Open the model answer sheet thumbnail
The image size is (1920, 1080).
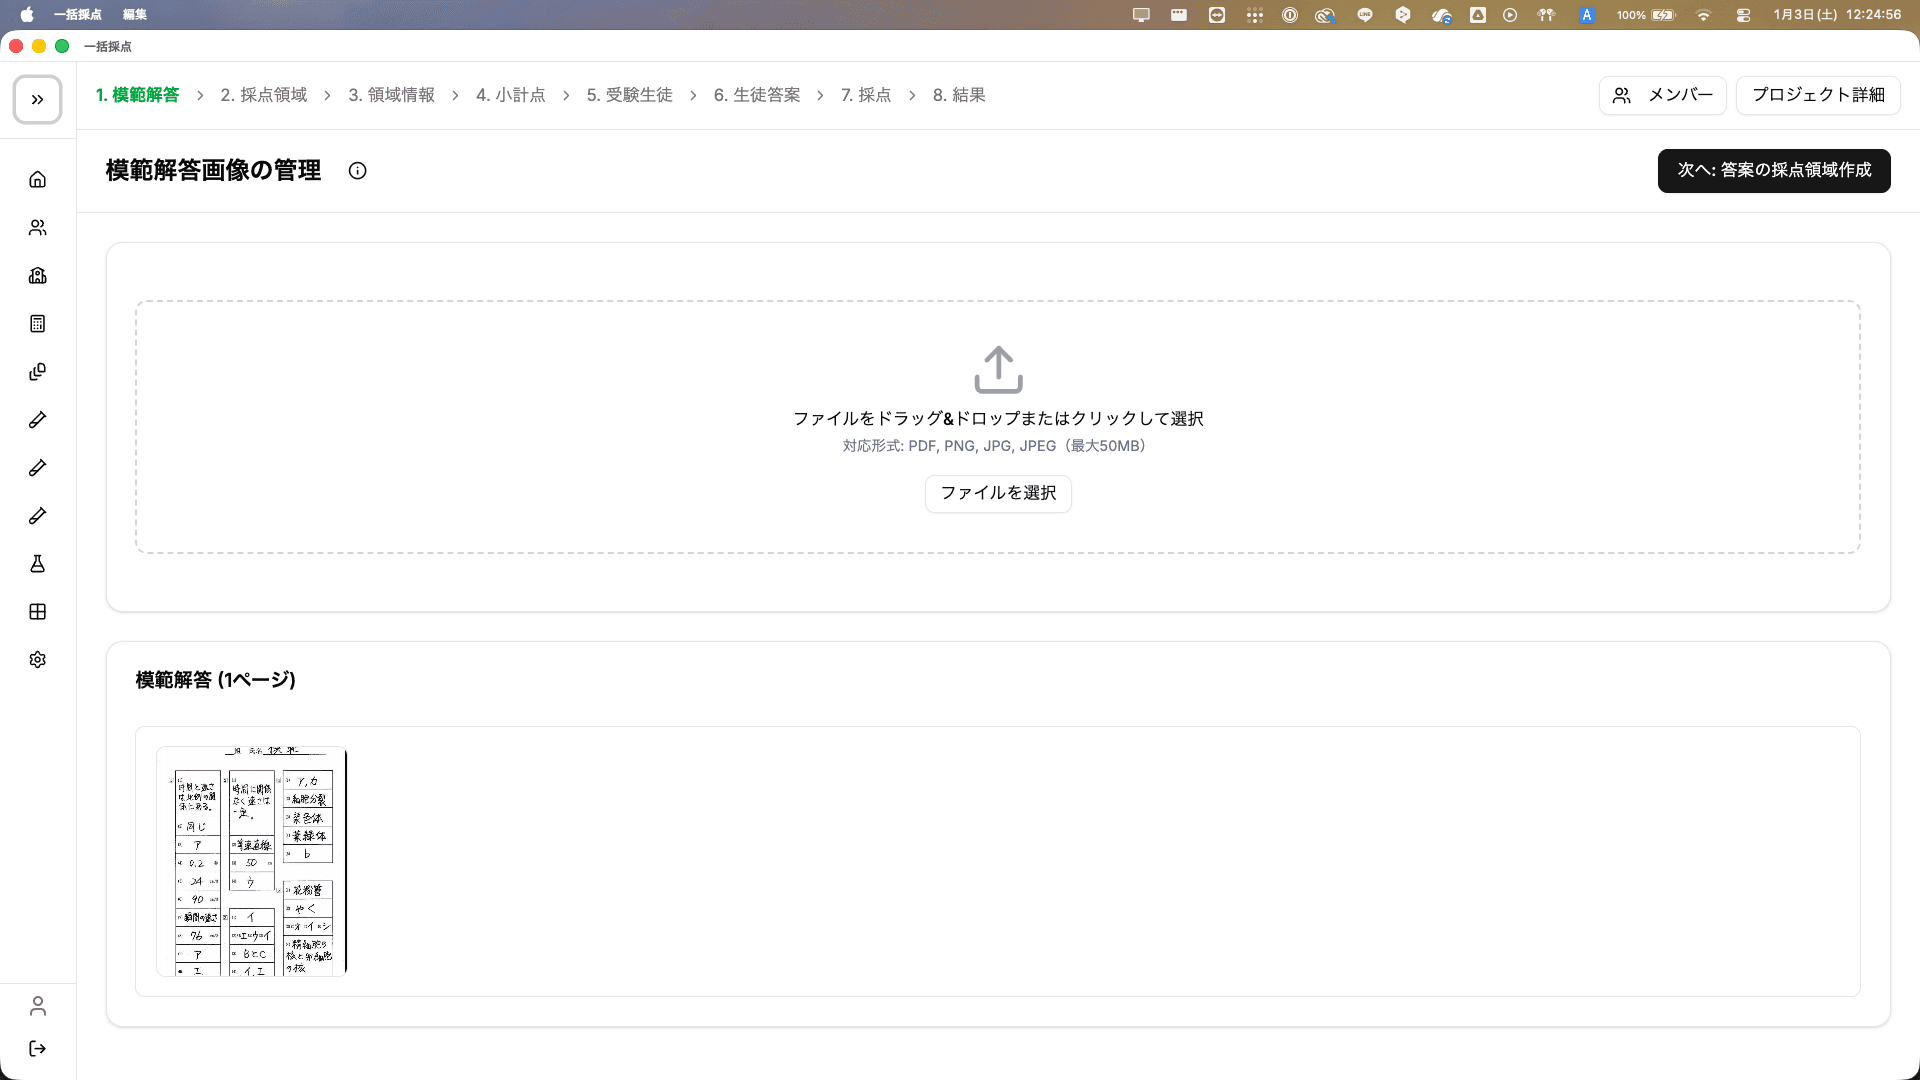(x=252, y=861)
